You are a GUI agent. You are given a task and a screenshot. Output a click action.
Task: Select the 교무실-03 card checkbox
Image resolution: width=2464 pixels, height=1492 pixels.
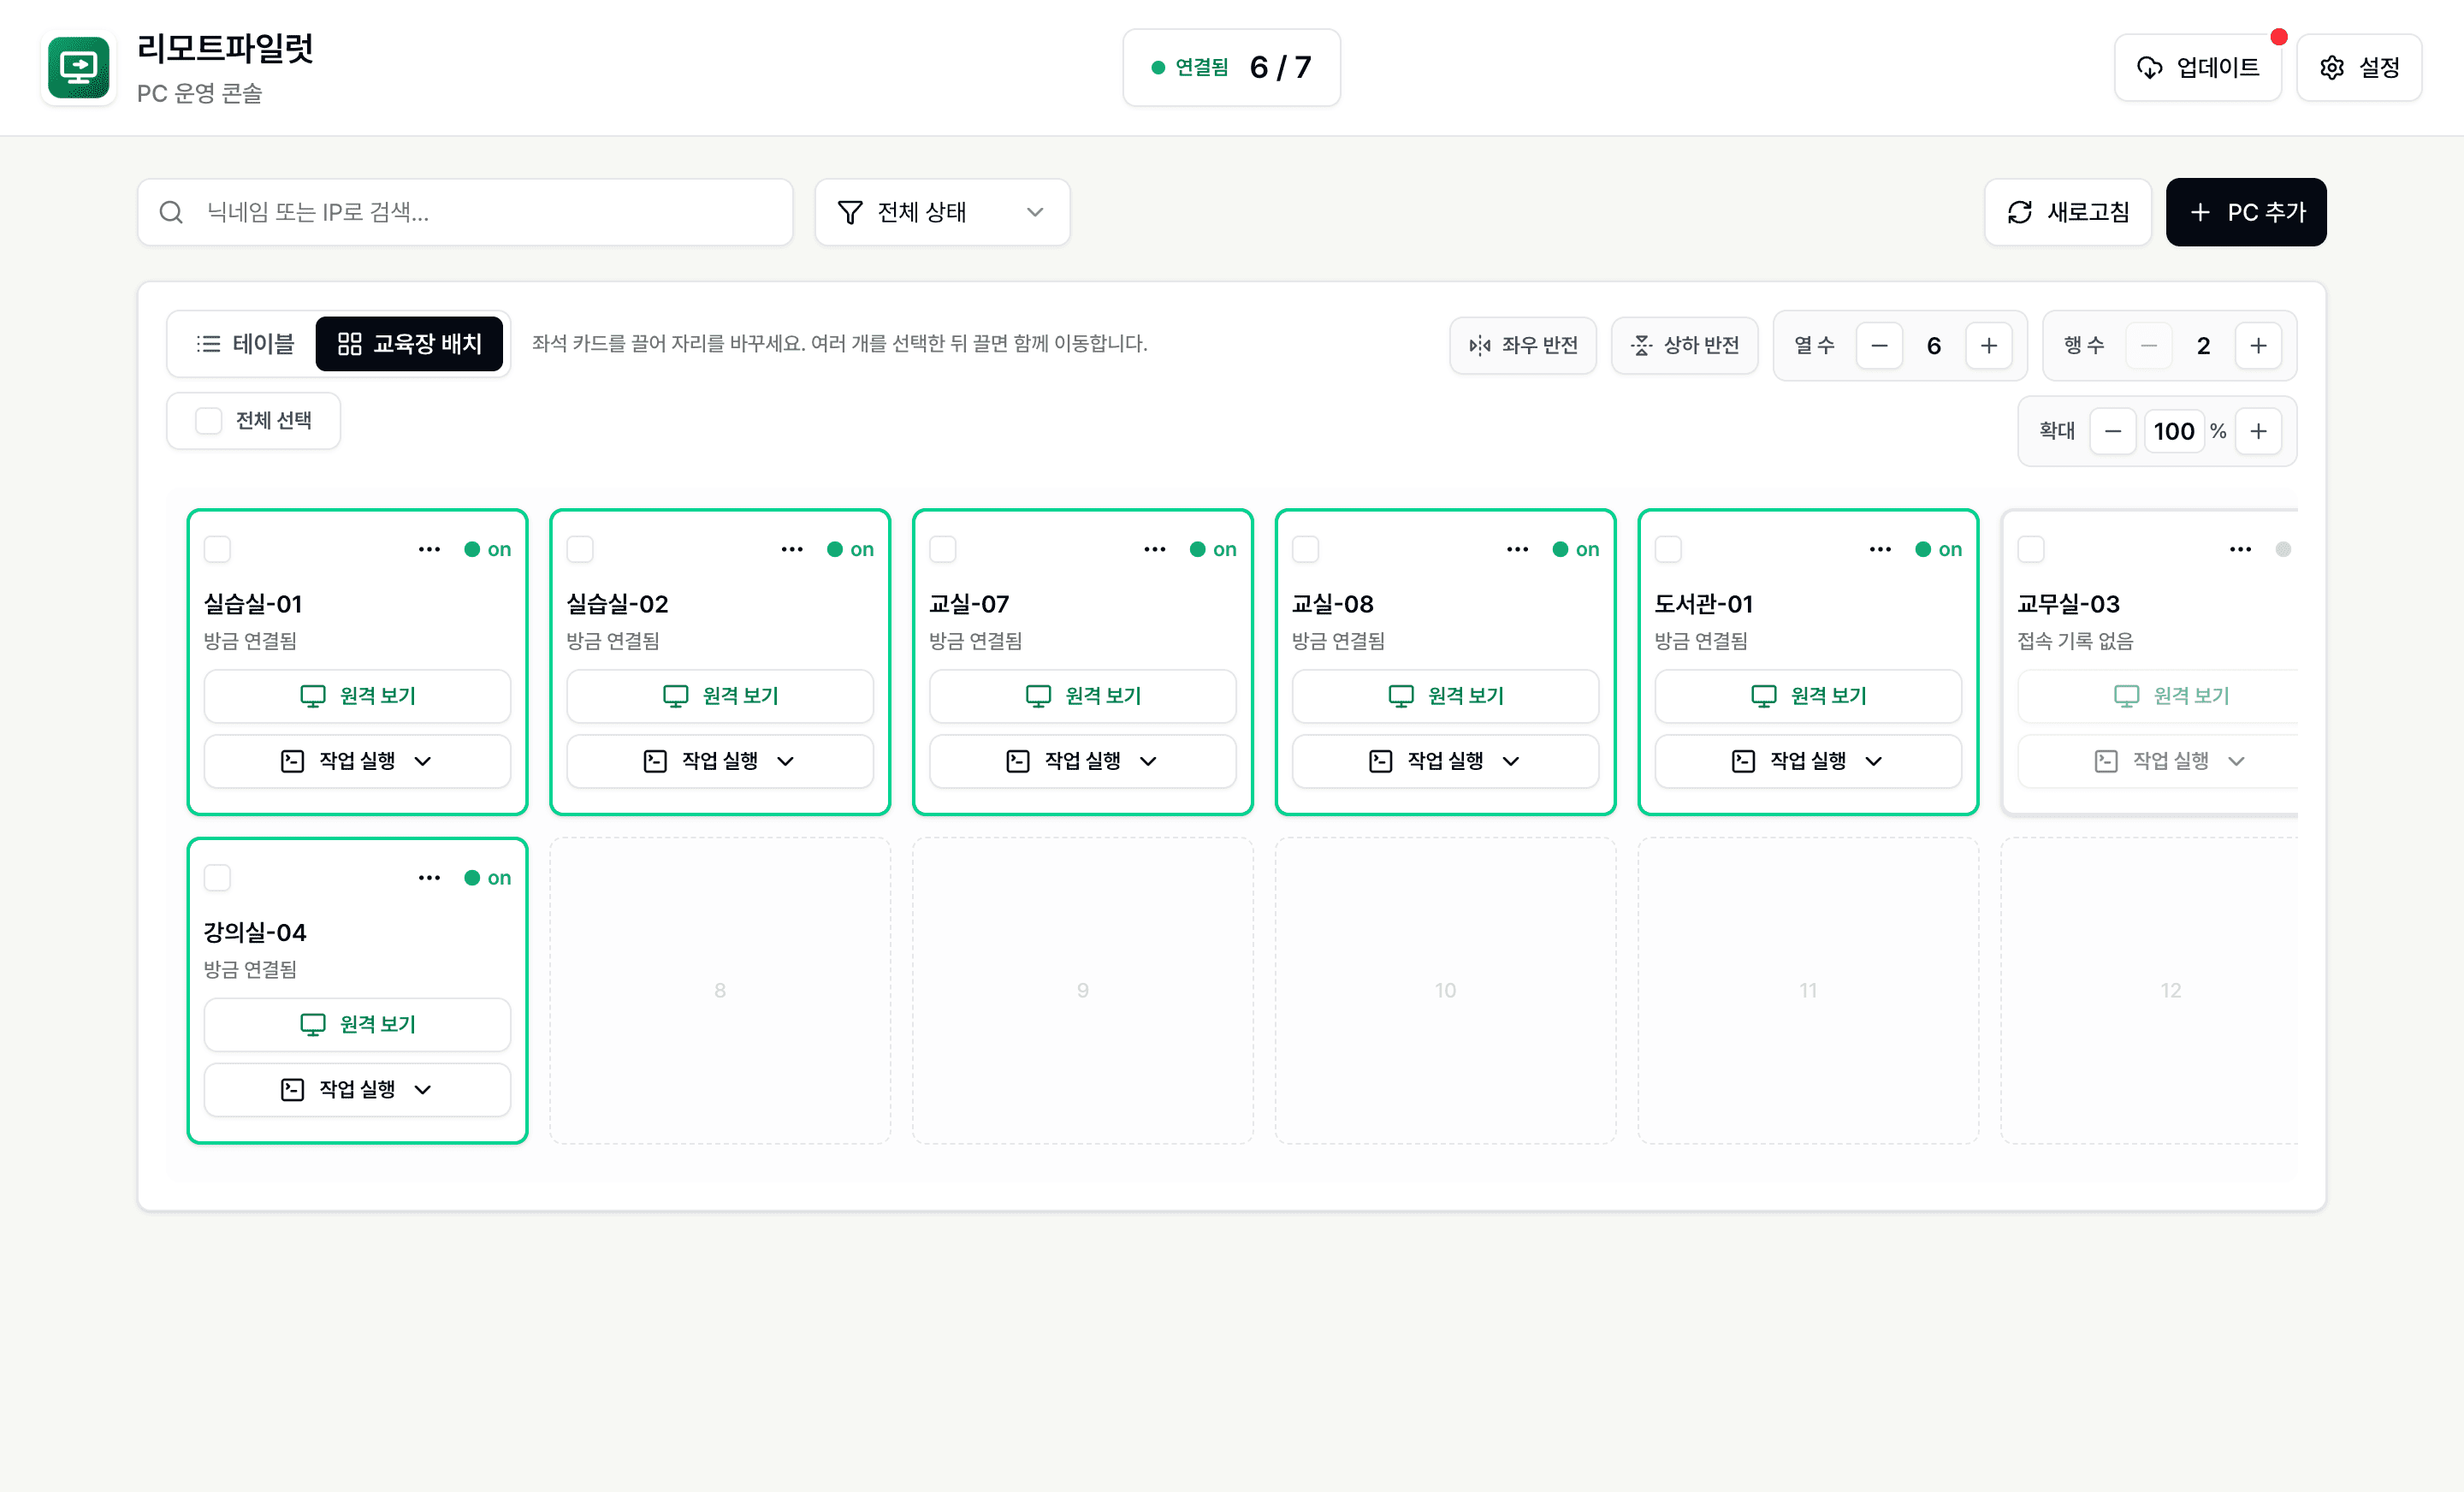(x=2031, y=549)
